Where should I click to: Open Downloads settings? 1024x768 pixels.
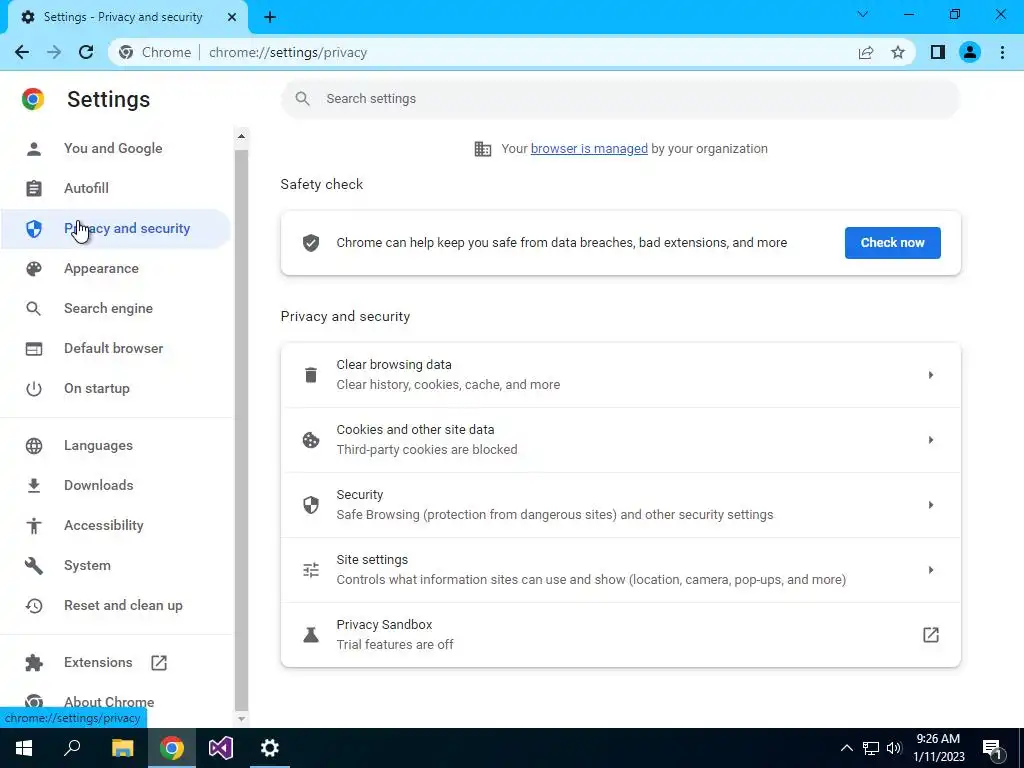116,485
